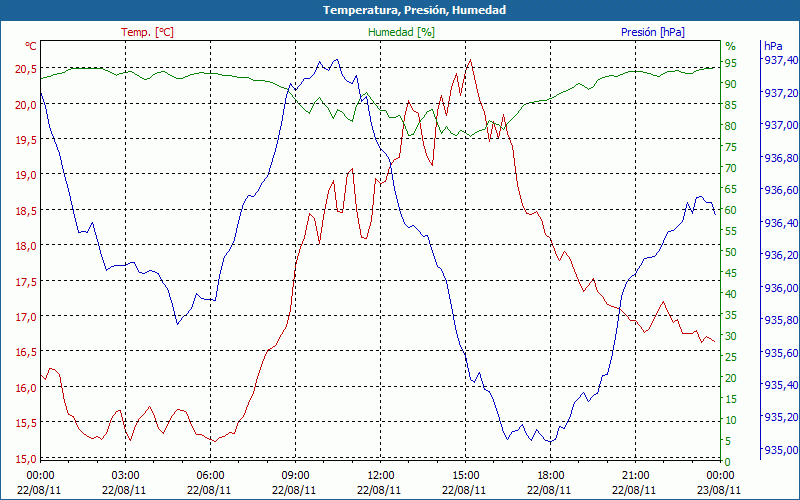Click the 95 tick on the humidity axis
Screen dimensions: 800x500
point(731,63)
